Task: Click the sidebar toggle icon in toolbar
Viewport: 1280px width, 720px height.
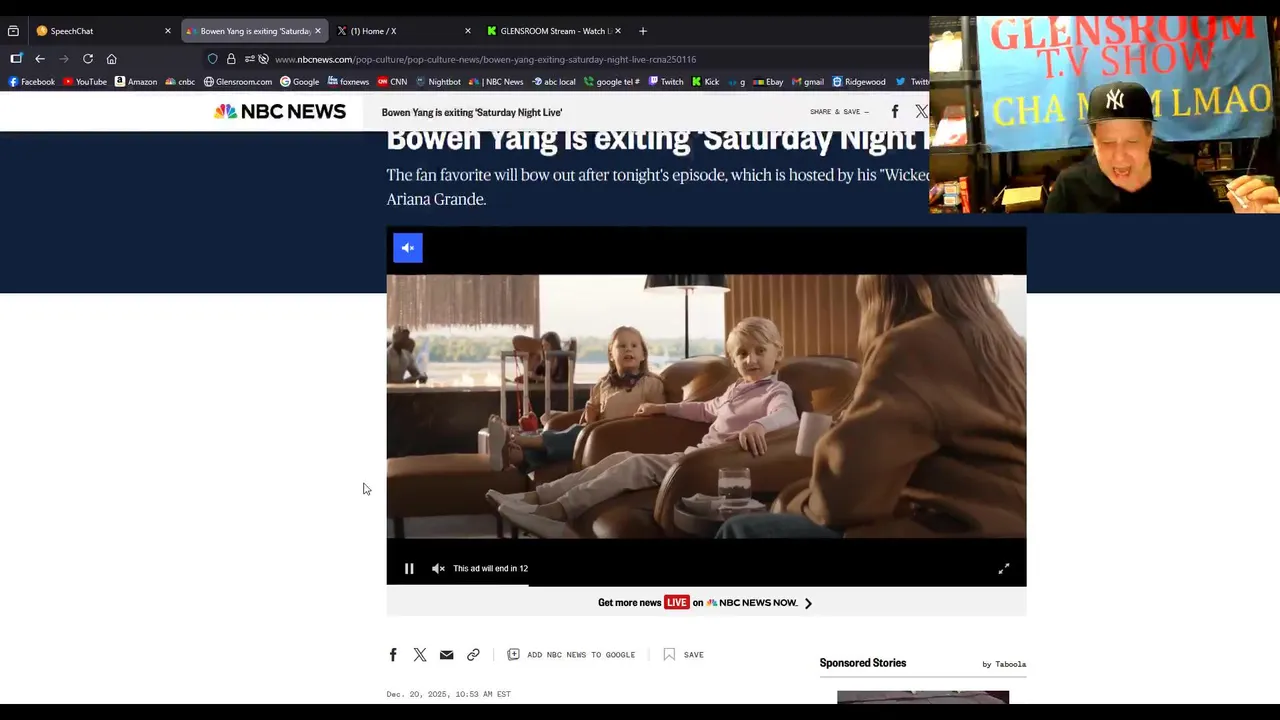Action: click(16, 59)
